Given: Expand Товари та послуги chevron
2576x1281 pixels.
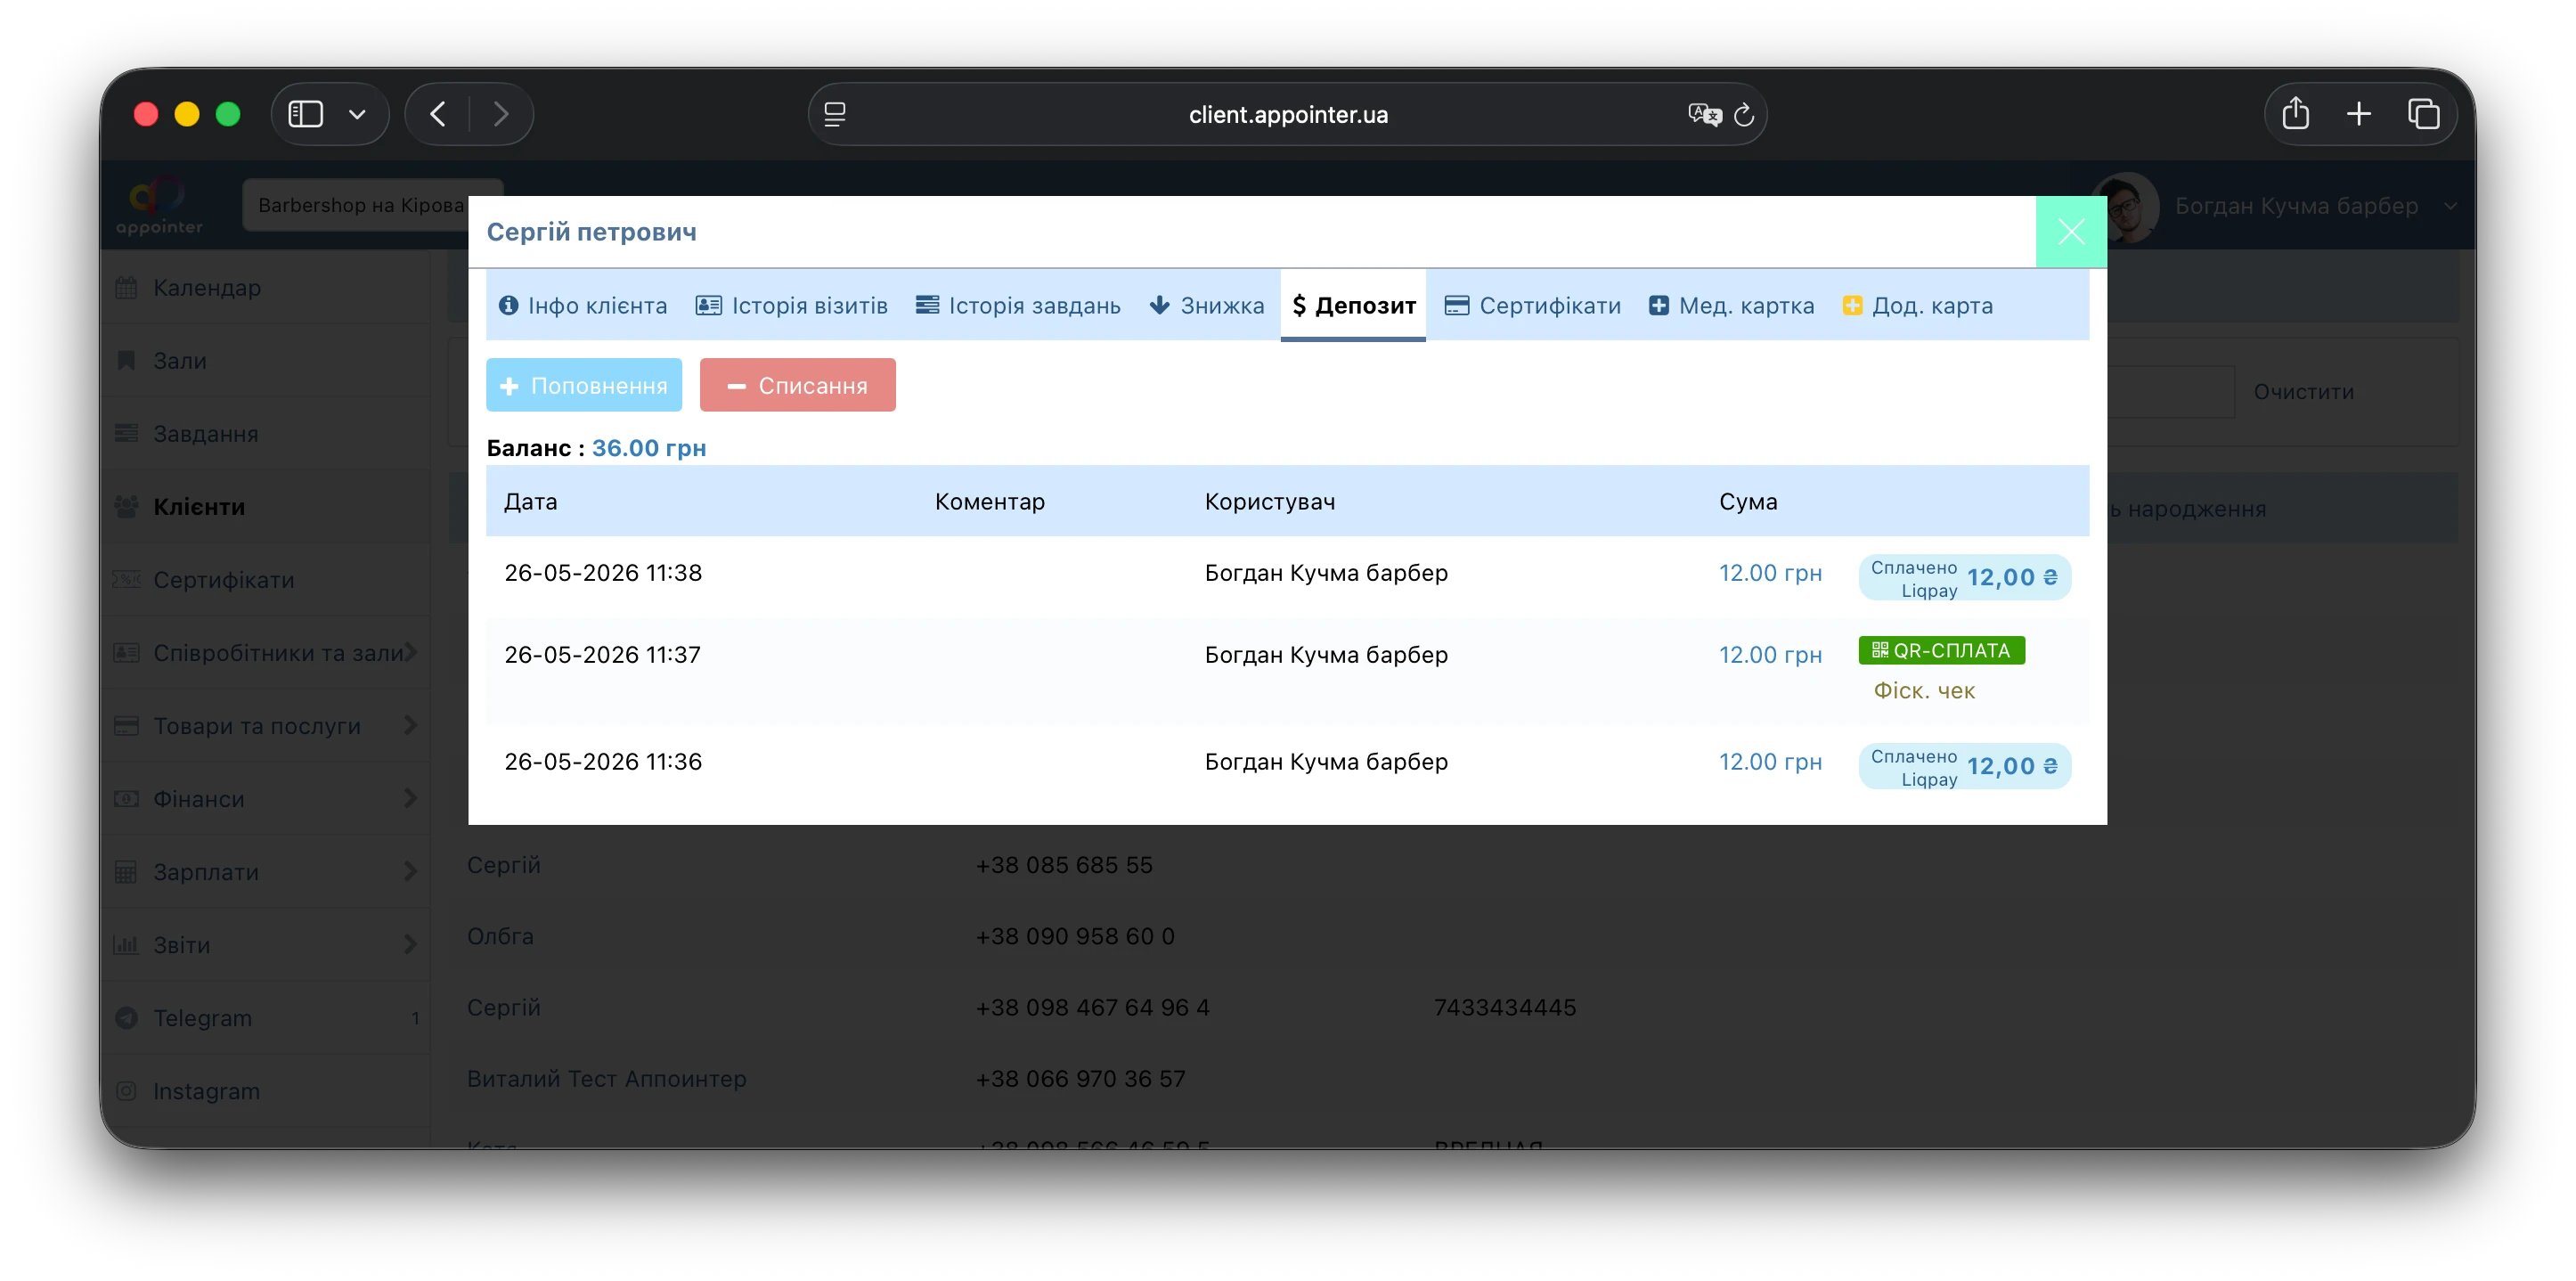Looking at the screenshot, I should pyautogui.click(x=410, y=725).
